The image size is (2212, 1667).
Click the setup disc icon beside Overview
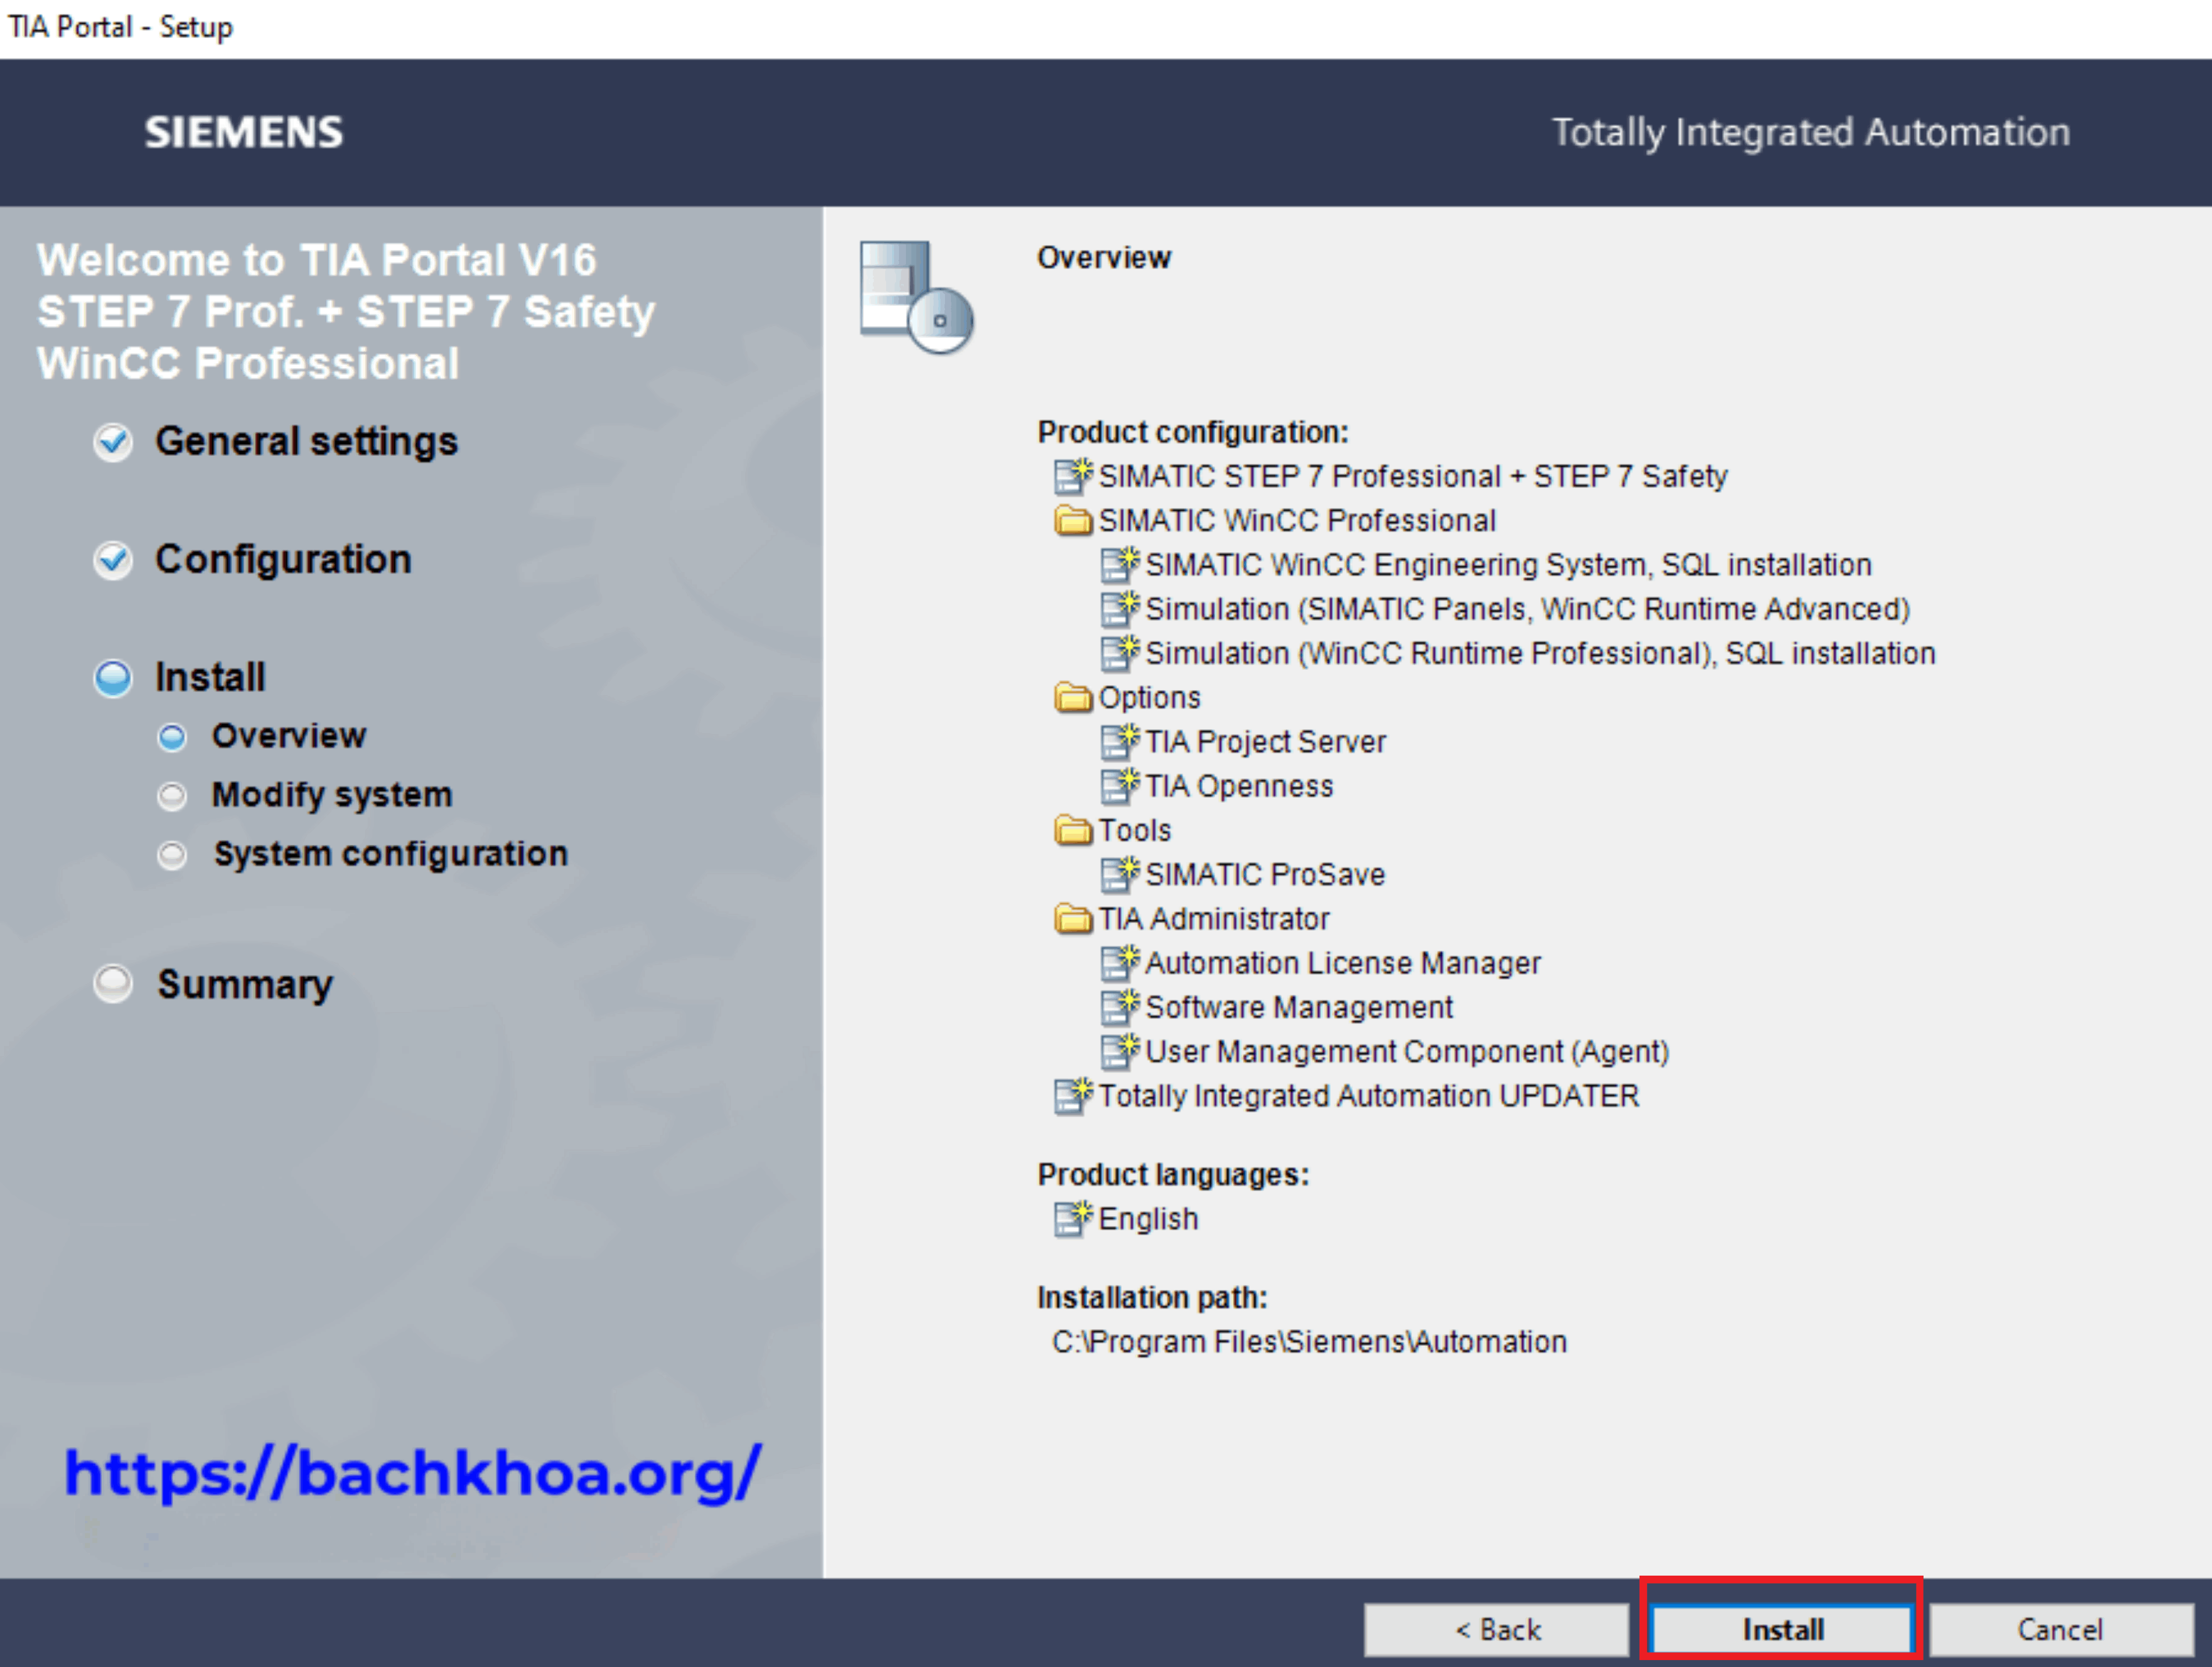point(916,297)
